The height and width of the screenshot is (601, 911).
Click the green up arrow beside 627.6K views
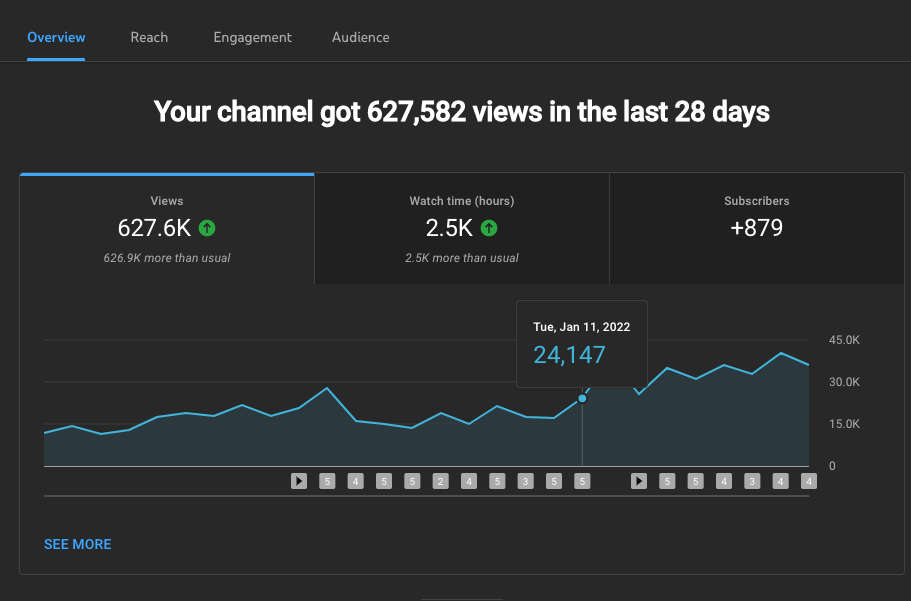[207, 228]
